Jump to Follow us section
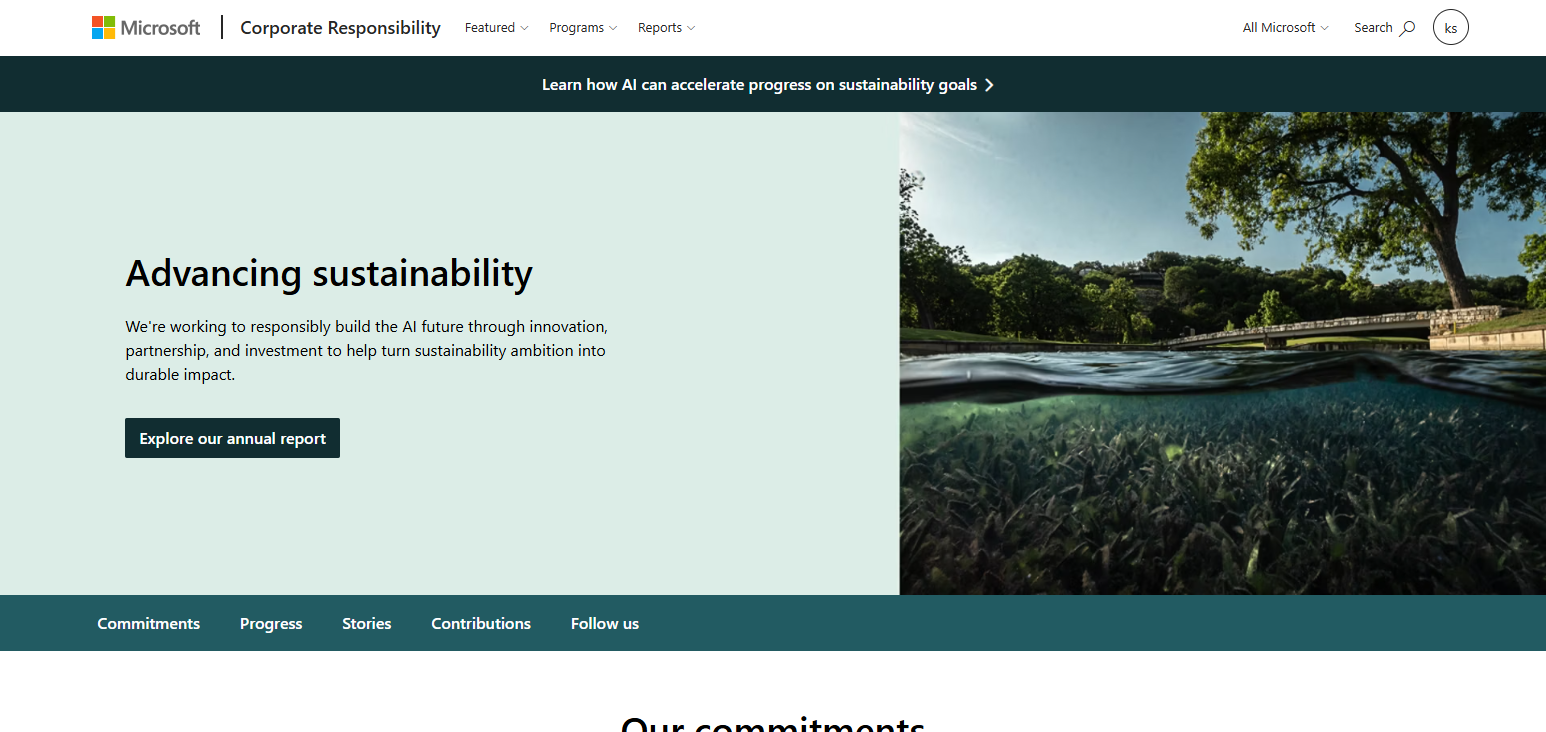 pos(605,623)
